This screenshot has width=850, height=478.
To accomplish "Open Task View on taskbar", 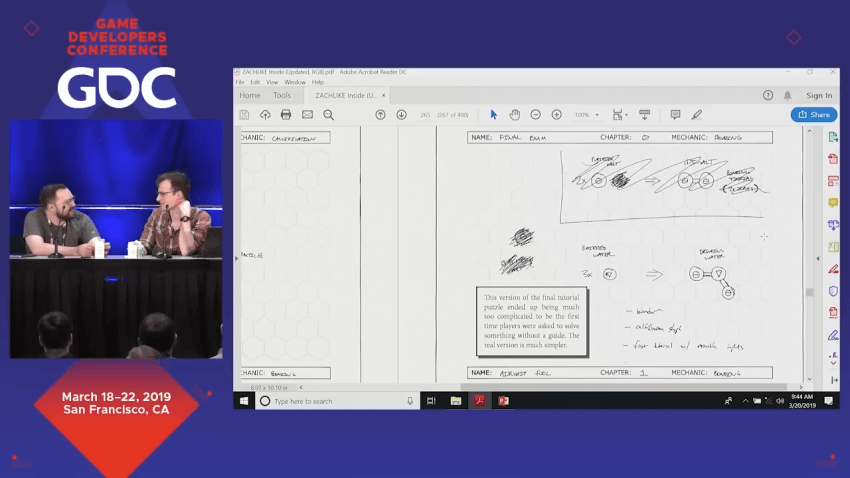I will 432,401.
